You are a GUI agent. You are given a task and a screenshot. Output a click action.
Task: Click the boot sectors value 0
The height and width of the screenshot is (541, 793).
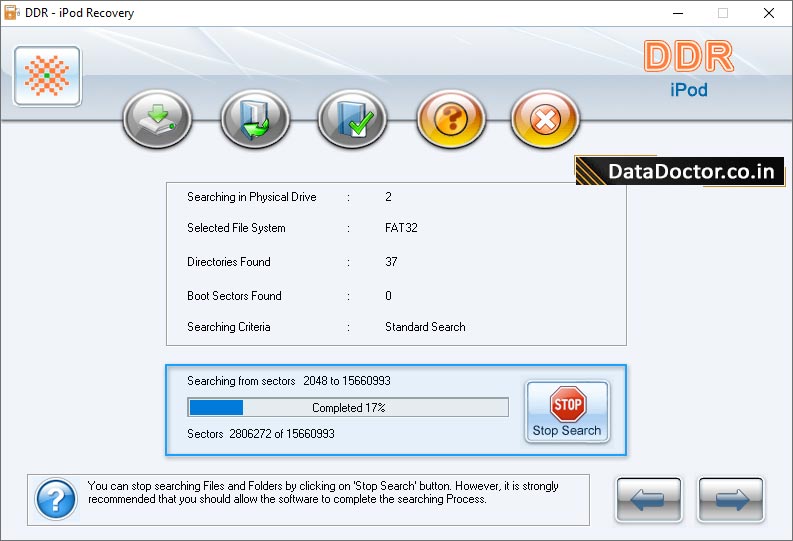(x=388, y=296)
